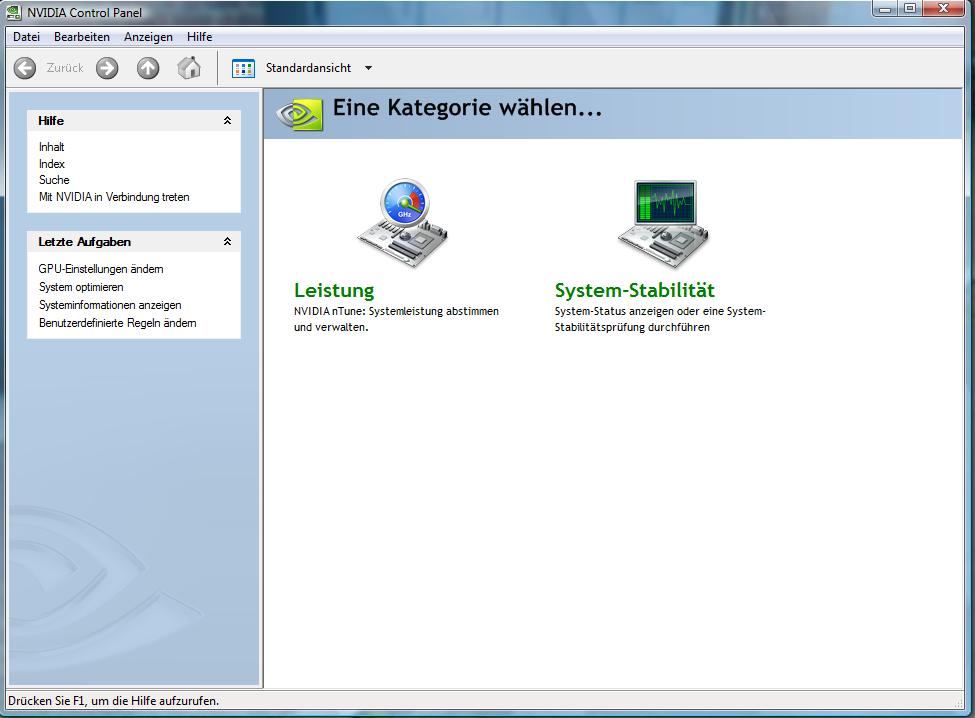Click the Up arrow toolbar button
This screenshot has height=718, width=975.
tap(148, 68)
